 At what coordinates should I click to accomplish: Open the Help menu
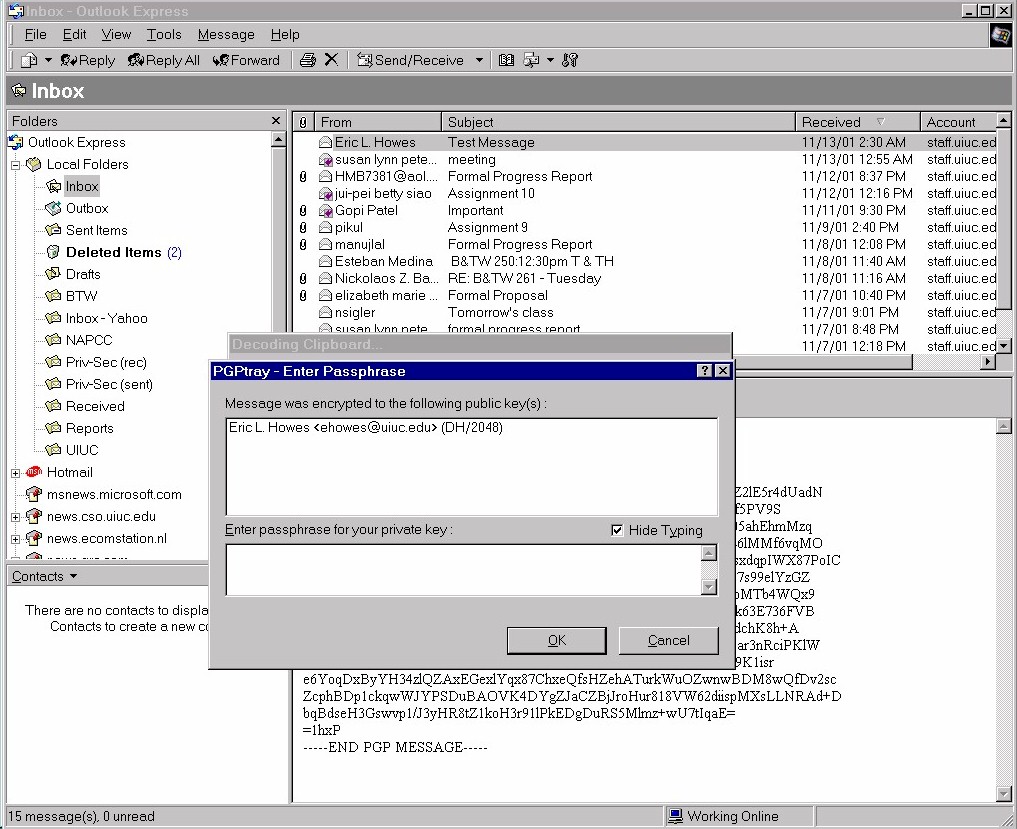coord(285,34)
